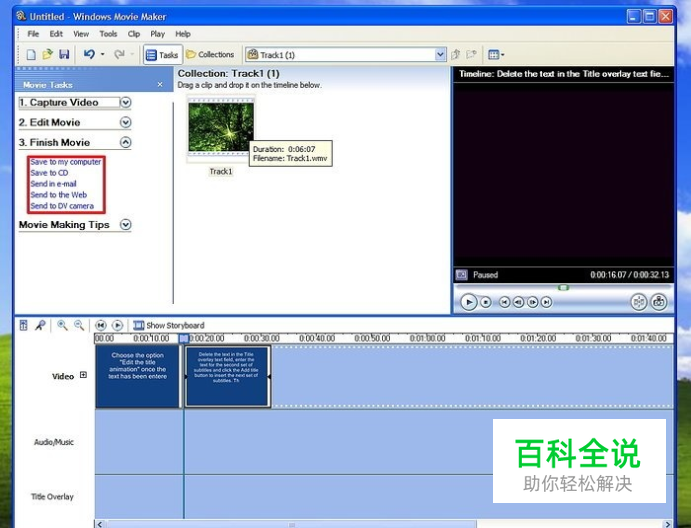Screen dimensions: 691x528
Task: Open the Undo history dropdown arrow
Action: click(103, 54)
